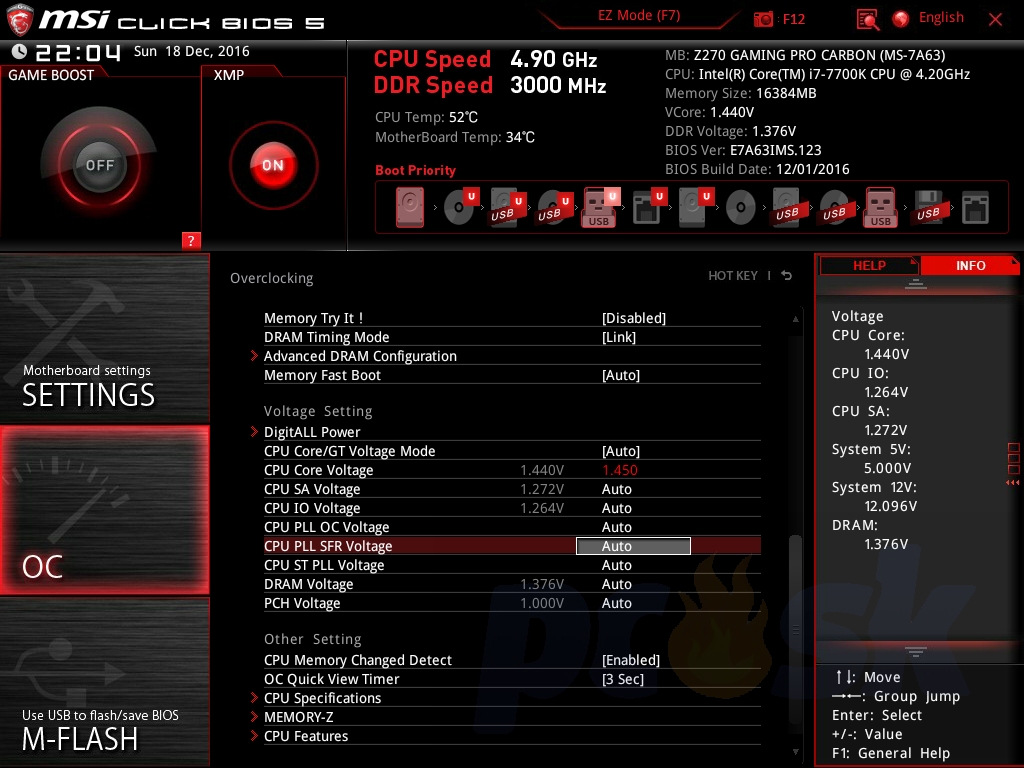Expand the CPU Specifications submenu
The height and width of the screenshot is (768, 1024).
click(322, 698)
